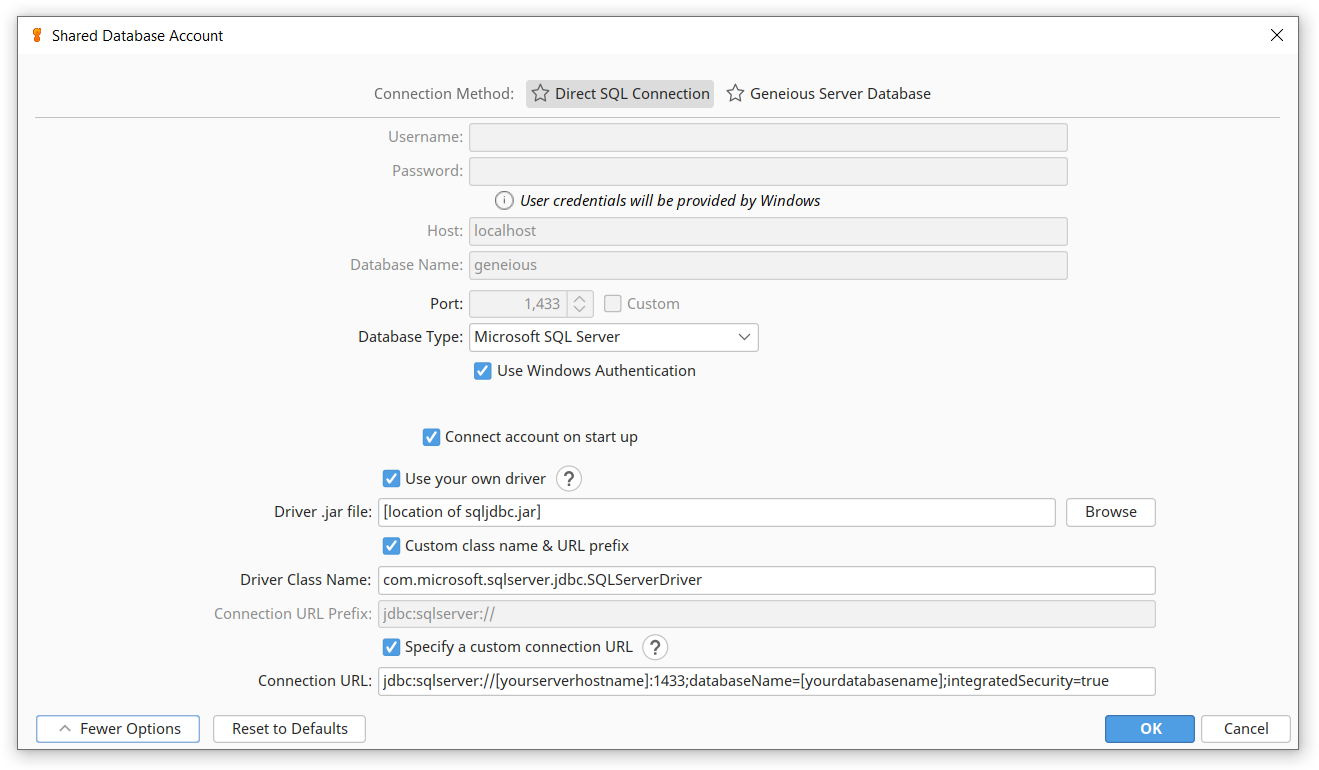Image resolution: width=1319 pixels, height=770 pixels.
Task: Click the Database Name field
Action: click(768, 265)
